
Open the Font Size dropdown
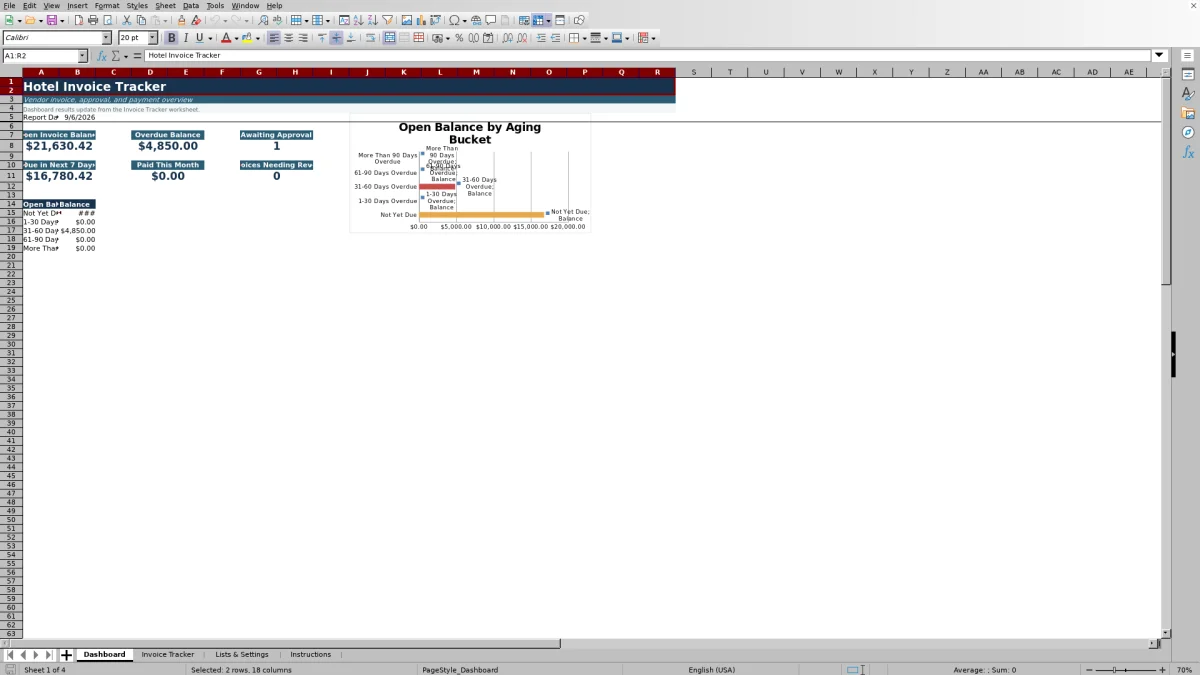pos(153,38)
